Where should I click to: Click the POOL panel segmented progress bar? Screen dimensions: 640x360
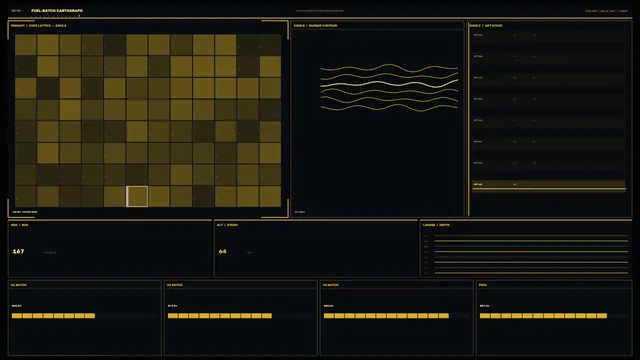click(543, 316)
